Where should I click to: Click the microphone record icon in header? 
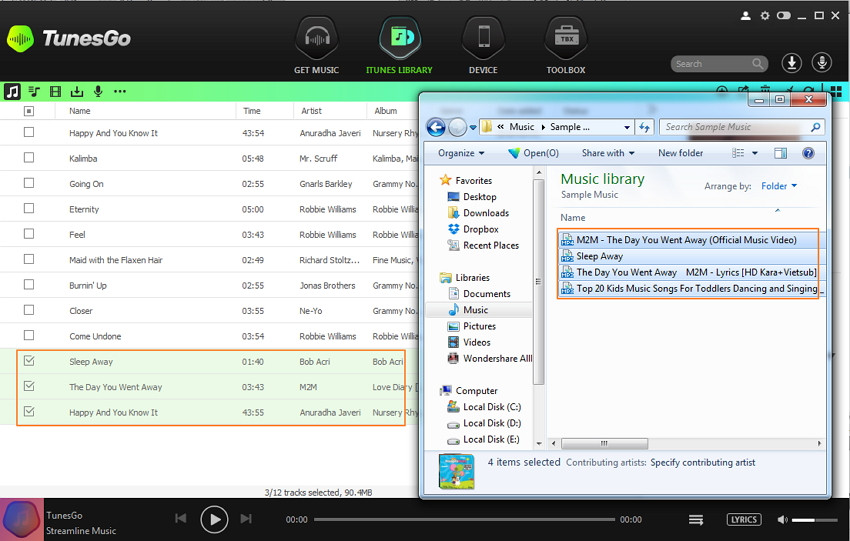point(822,63)
